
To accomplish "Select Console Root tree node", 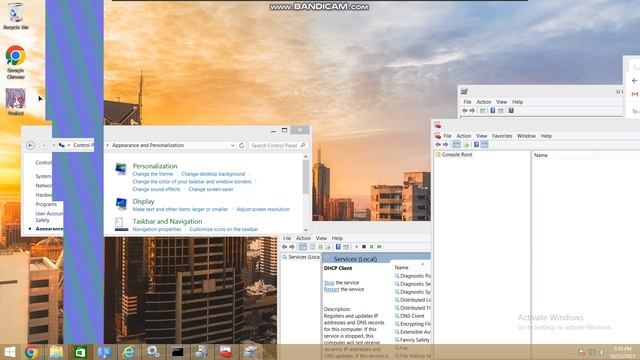I will [454, 155].
